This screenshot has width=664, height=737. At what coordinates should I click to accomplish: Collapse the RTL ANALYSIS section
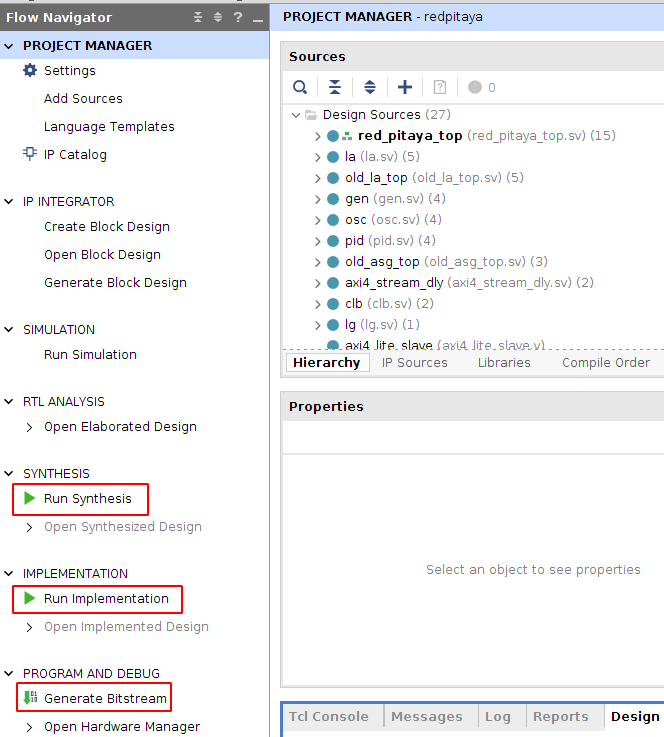pyautogui.click(x=8, y=401)
